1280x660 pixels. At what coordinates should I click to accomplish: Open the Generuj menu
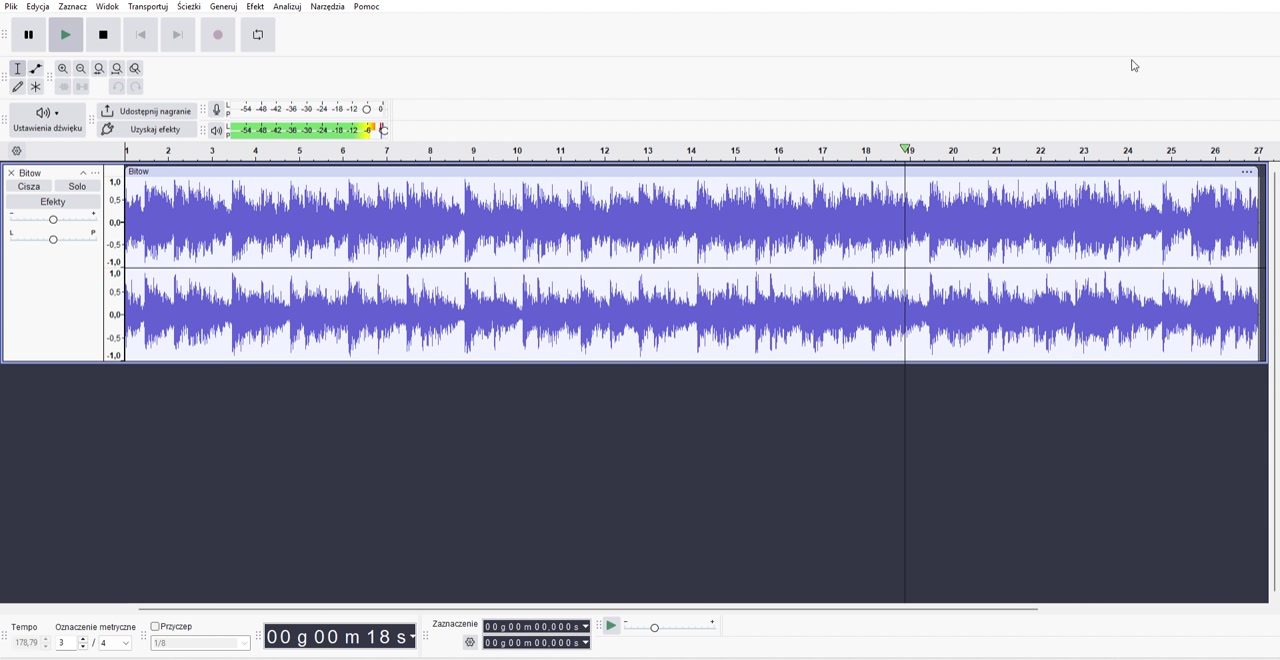(x=223, y=7)
